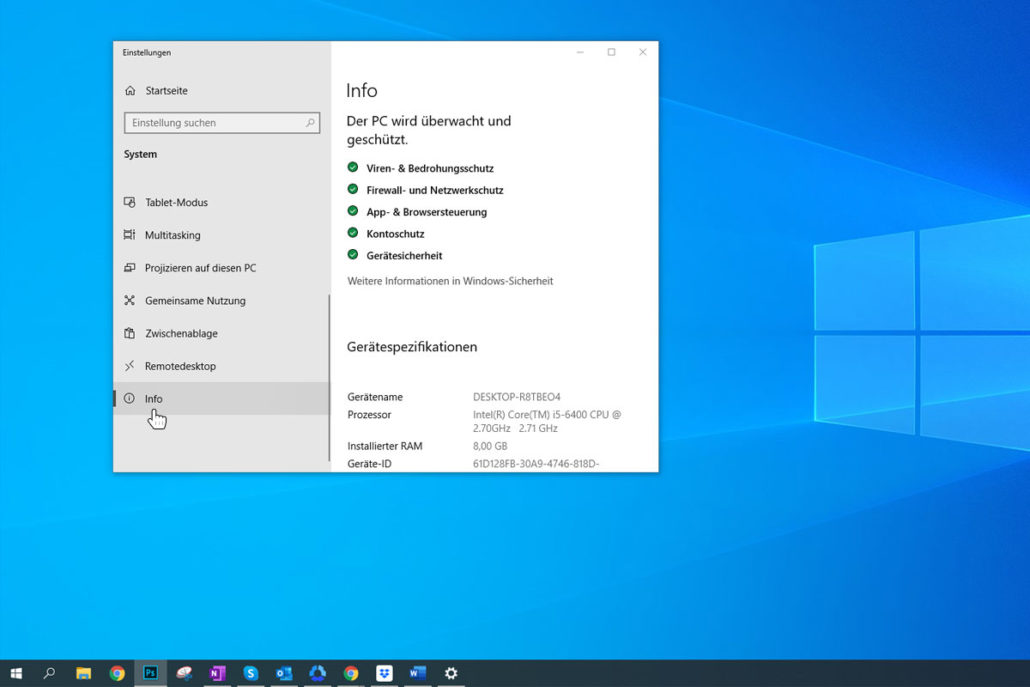This screenshot has width=1030, height=687.
Task: Select the Info sidebar item
Action: (x=153, y=399)
